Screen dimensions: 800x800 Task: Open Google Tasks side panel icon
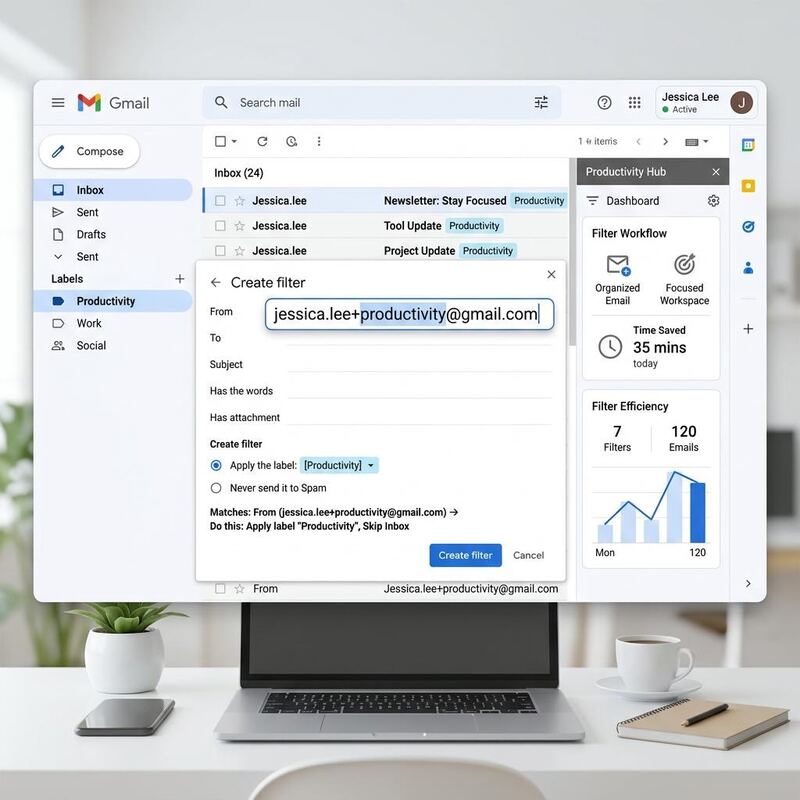pyautogui.click(x=748, y=227)
